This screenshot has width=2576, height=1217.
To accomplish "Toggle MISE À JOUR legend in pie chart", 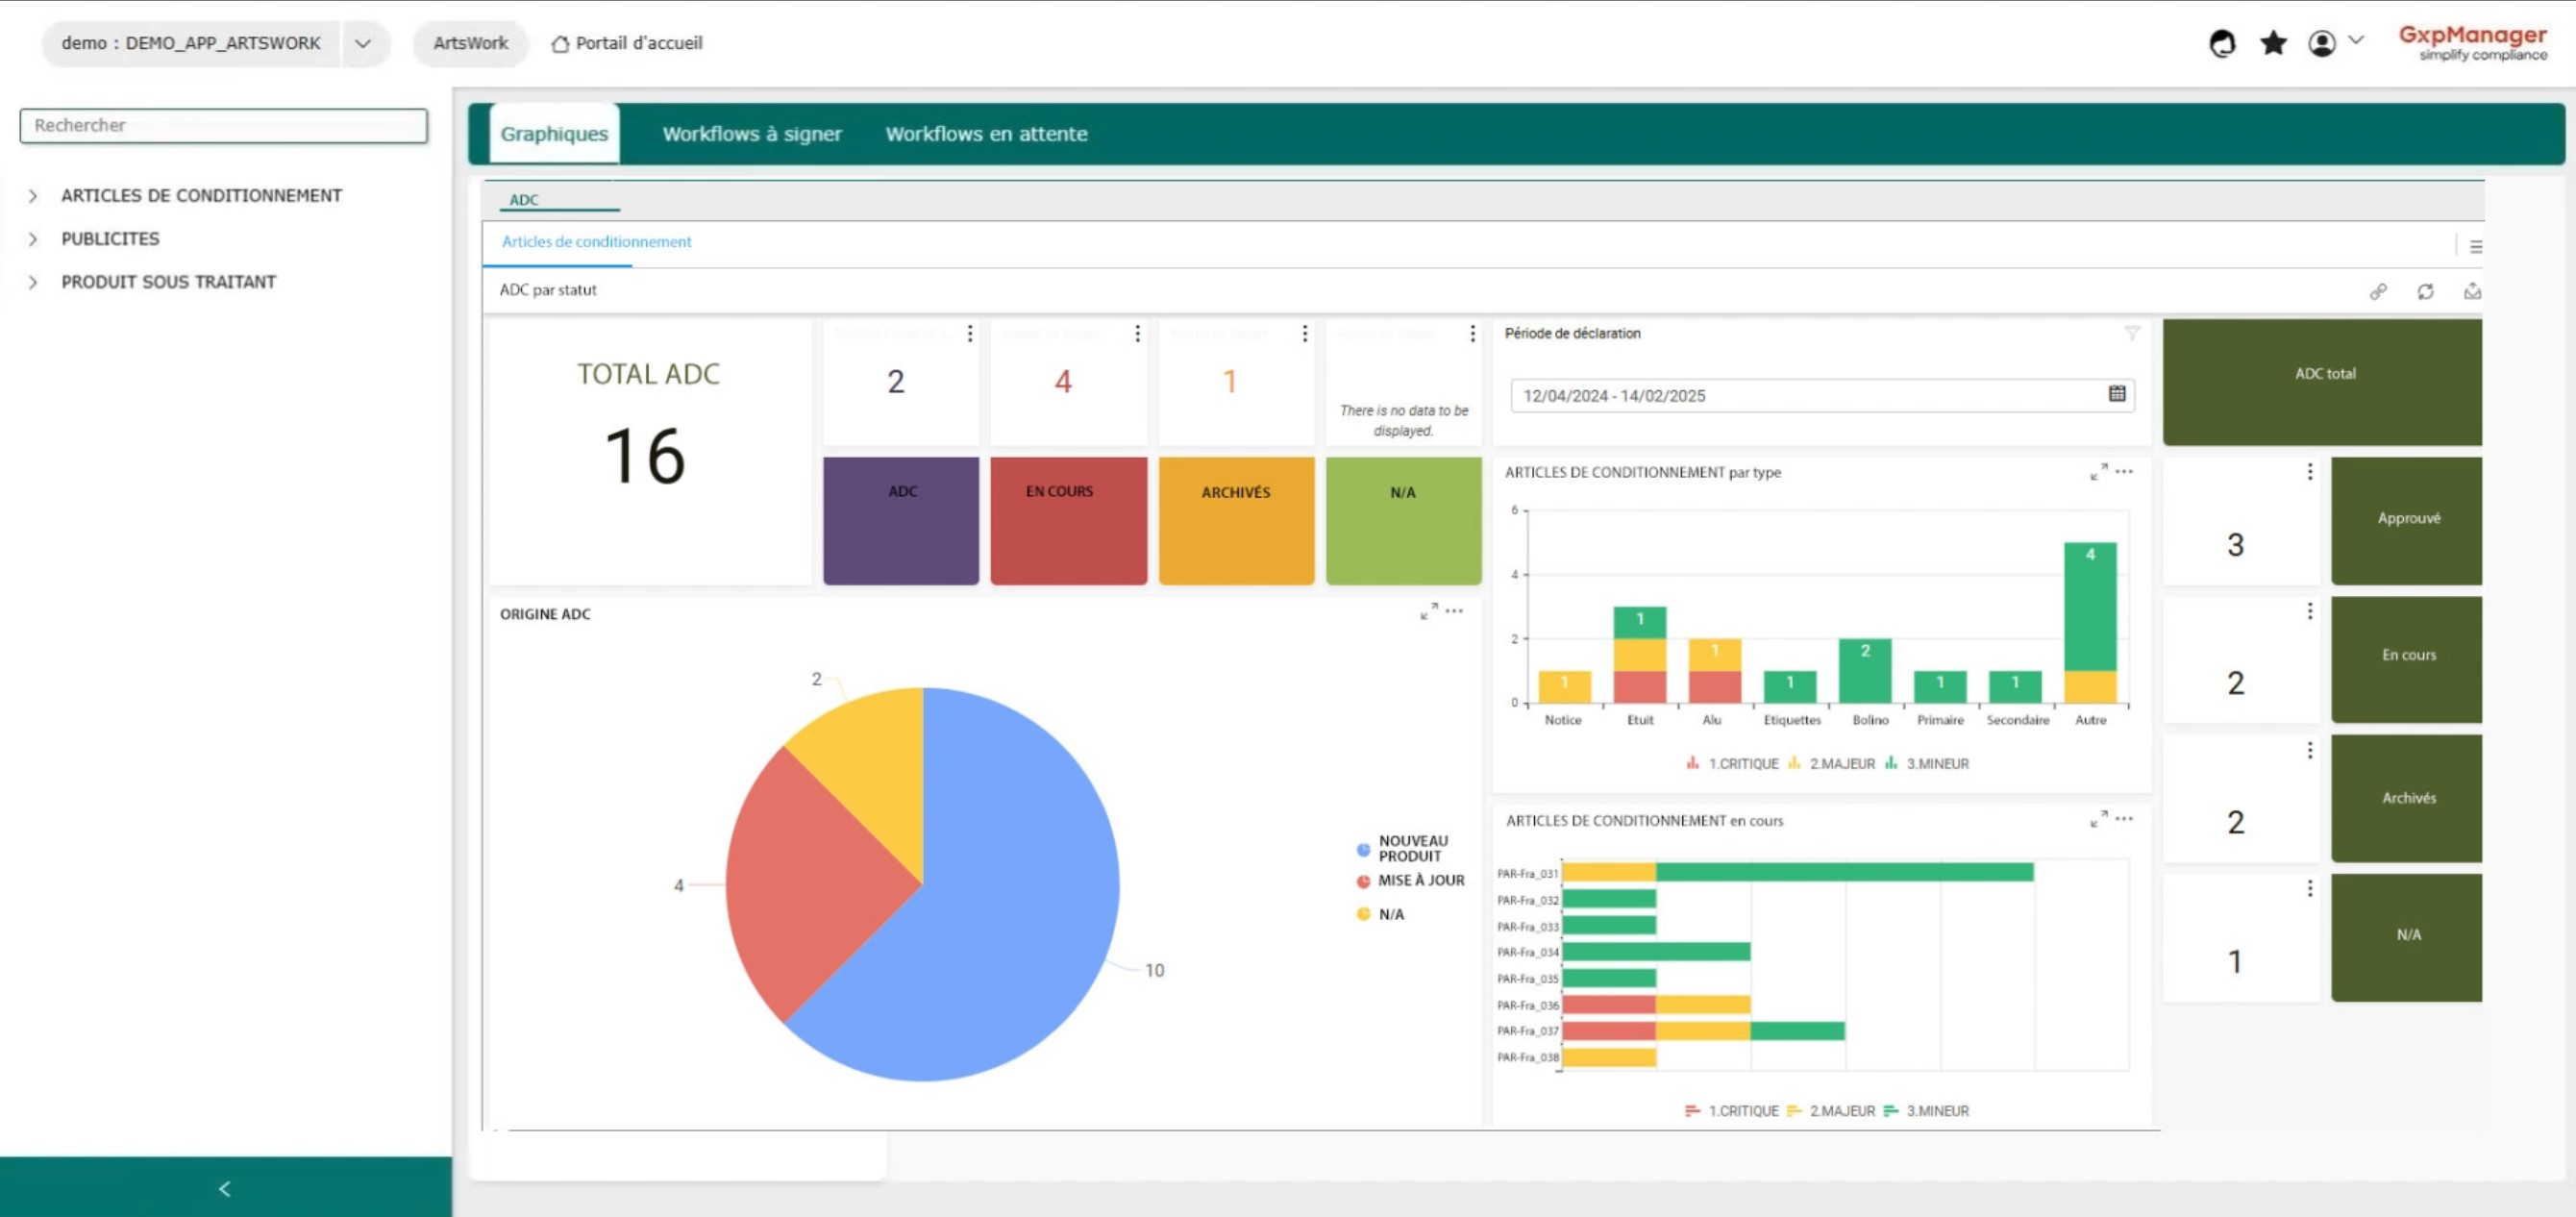I will coord(1420,880).
